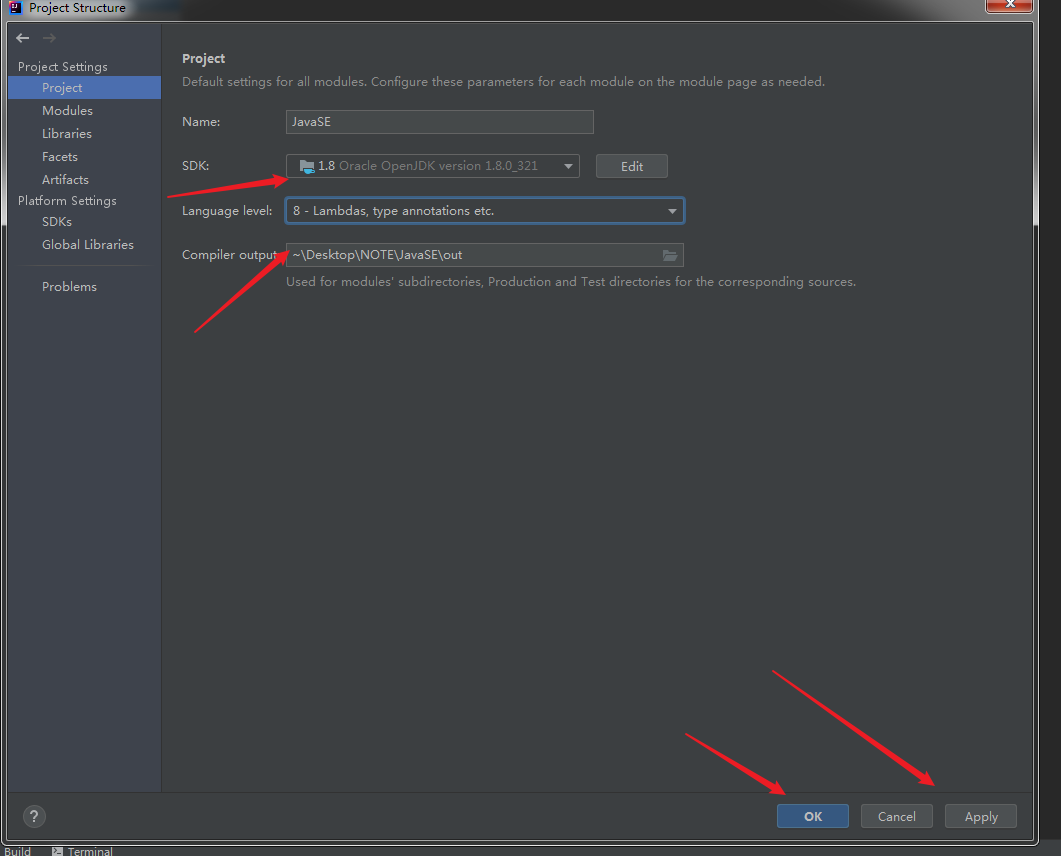Select Project in the settings sidebar
The width and height of the screenshot is (1061, 856).
tap(85, 87)
